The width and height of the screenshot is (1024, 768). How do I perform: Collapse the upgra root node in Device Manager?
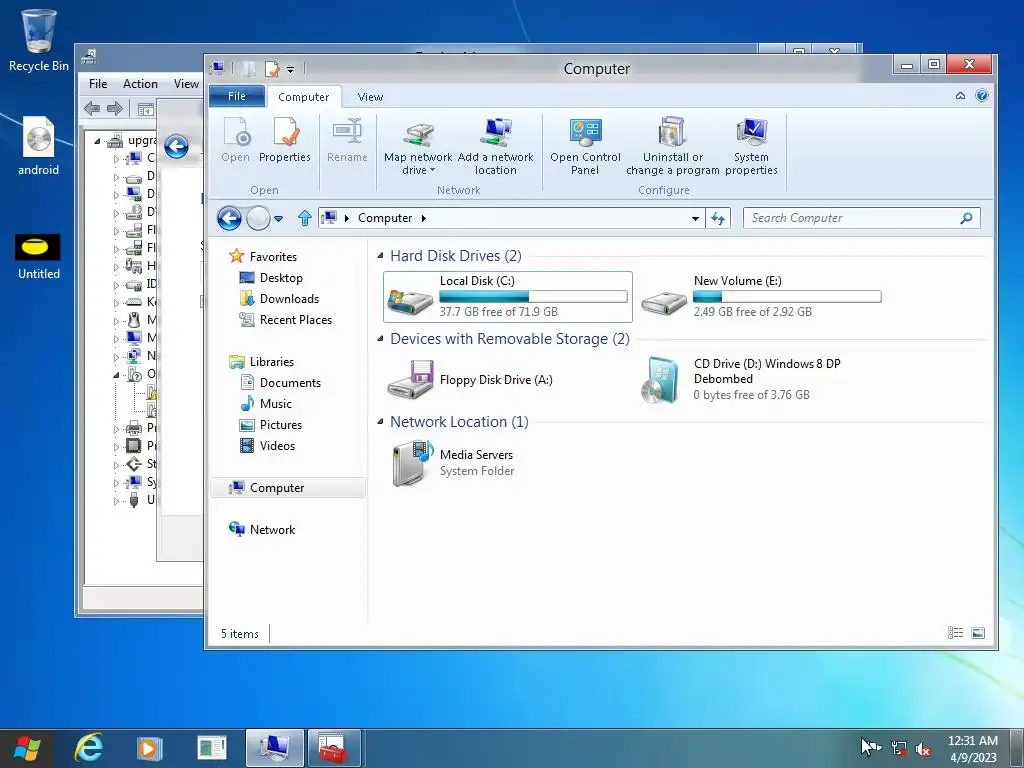click(x=97, y=141)
